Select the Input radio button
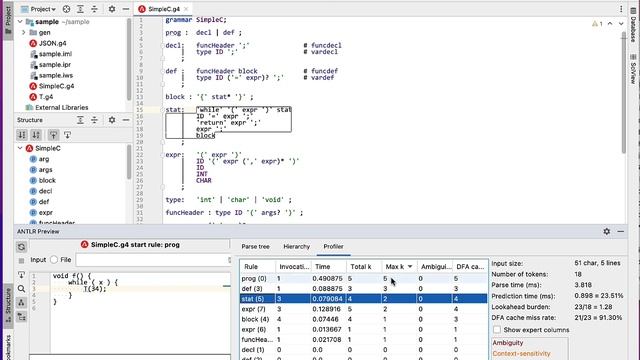 click(38, 260)
